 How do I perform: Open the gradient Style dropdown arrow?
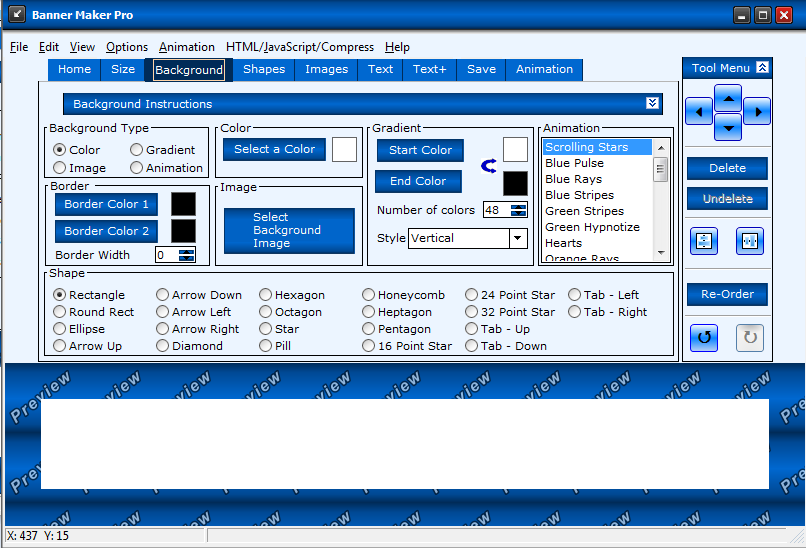518,238
